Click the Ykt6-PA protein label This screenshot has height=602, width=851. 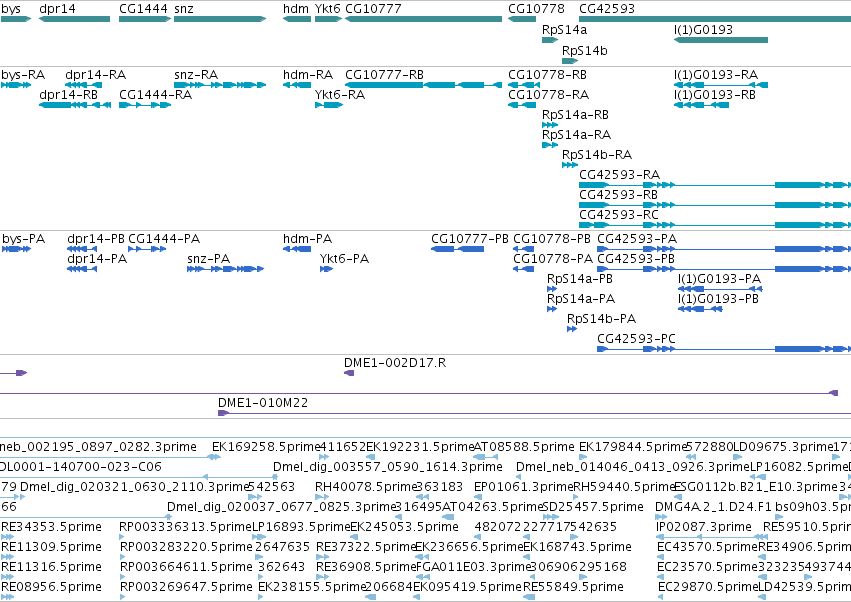[345, 259]
